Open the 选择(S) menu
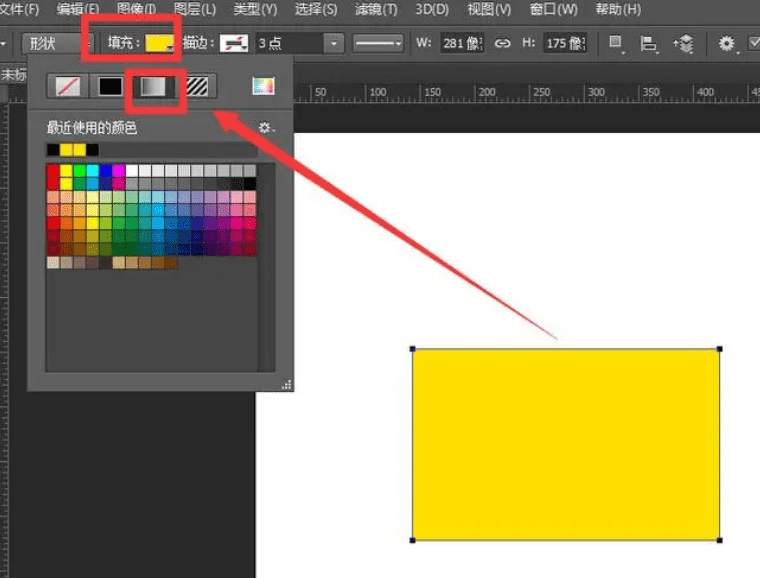This screenshot has width=760, height=578. pyautogui.click(x=316, y=9)
